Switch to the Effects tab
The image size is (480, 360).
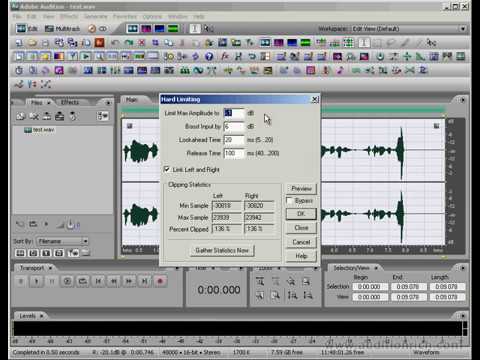point(70,102)
